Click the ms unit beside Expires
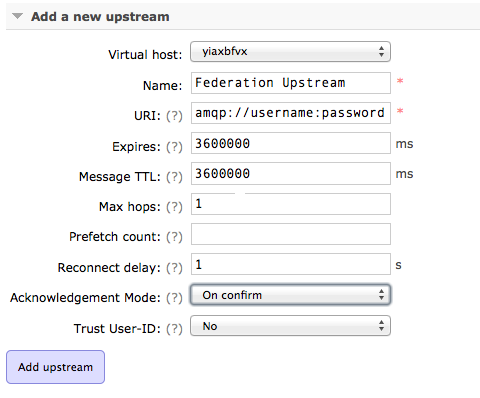Viewport: 480px width, 398px height. click(404, 144)
